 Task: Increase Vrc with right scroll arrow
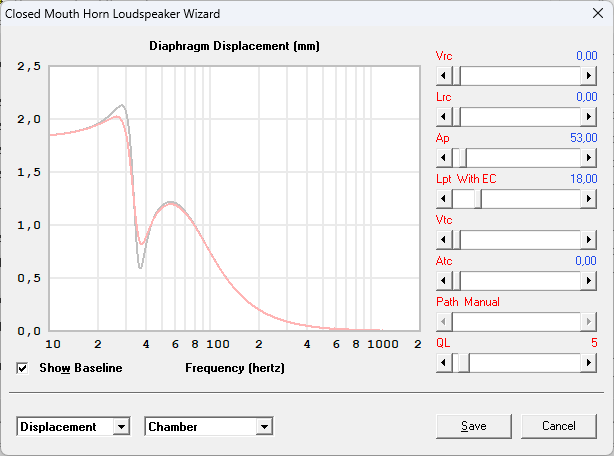[589, 76]
